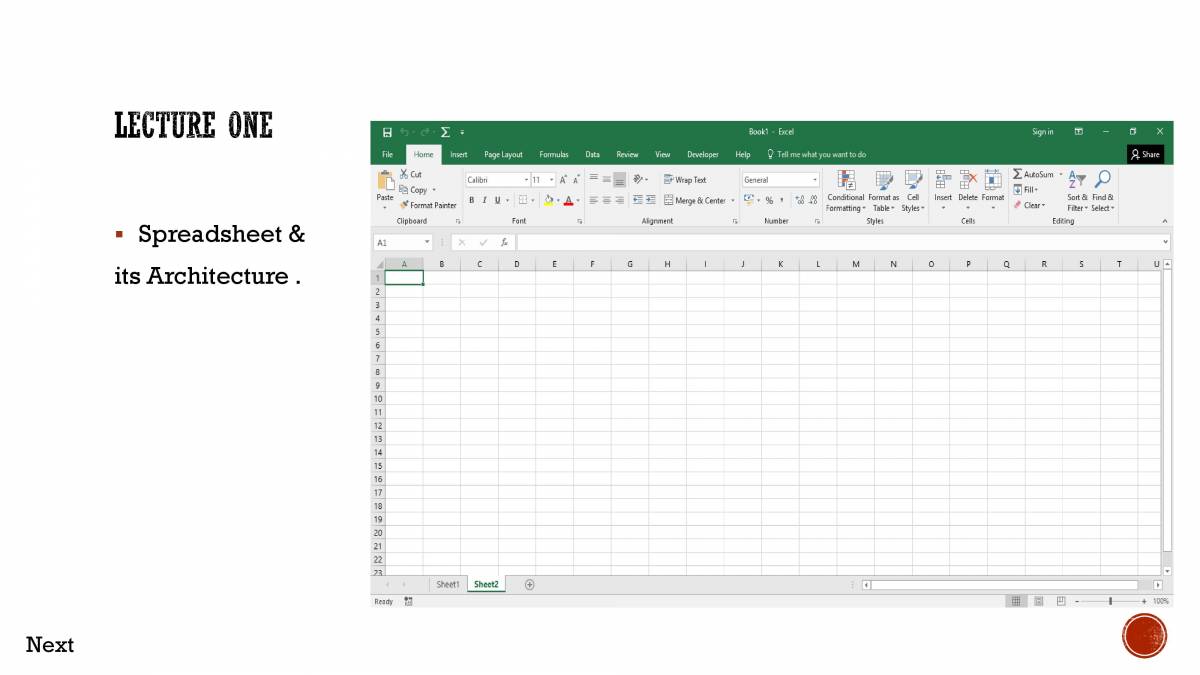Toggle italic formatting
1200x675 pixels.
(x=484, y=200)
